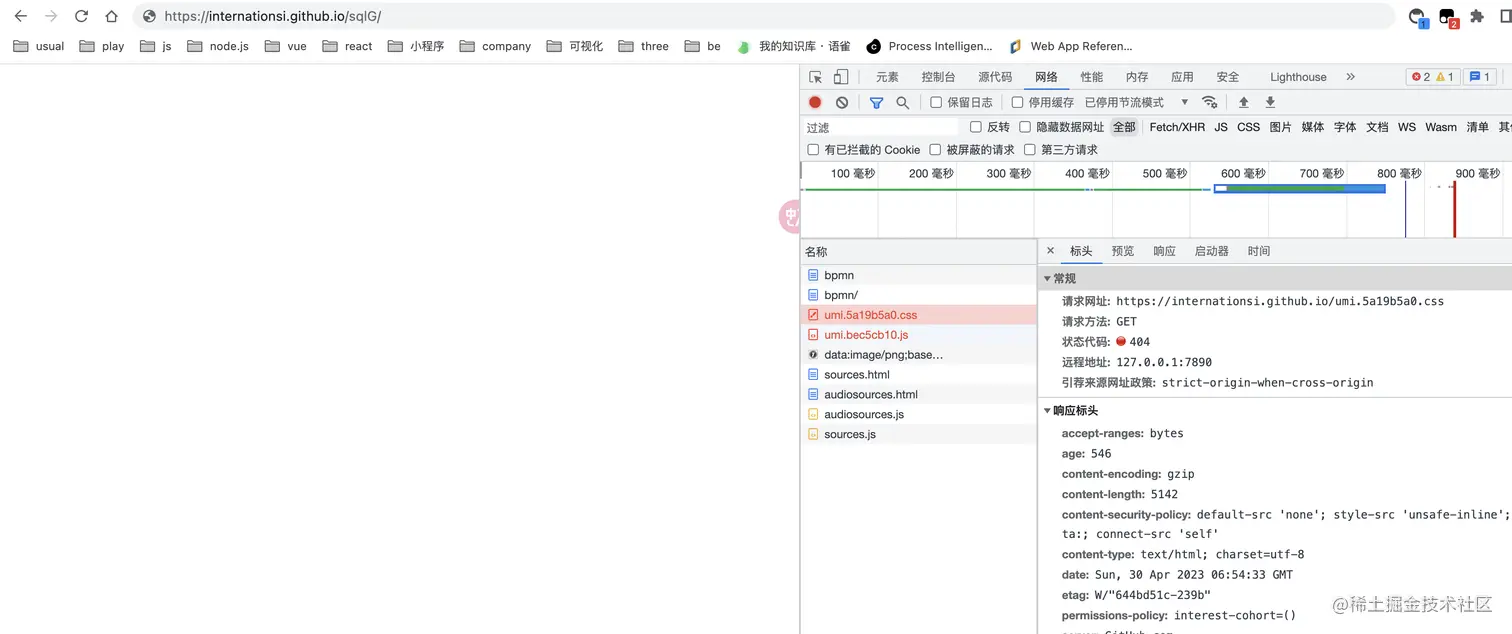Open the 时间 tab of the request
This screenshot has width=1512, height=634.
[1259, 251]
